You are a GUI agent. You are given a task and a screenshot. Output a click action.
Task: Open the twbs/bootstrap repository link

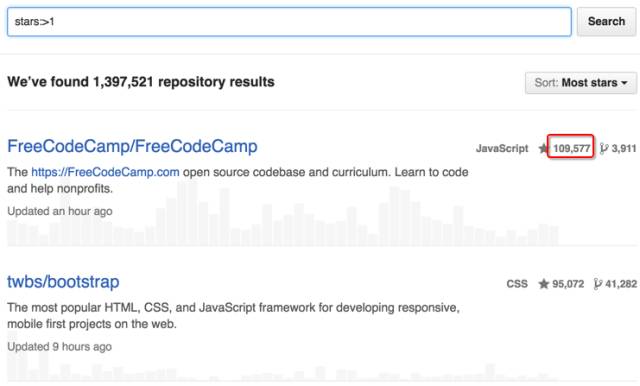(x=63, y=282)
